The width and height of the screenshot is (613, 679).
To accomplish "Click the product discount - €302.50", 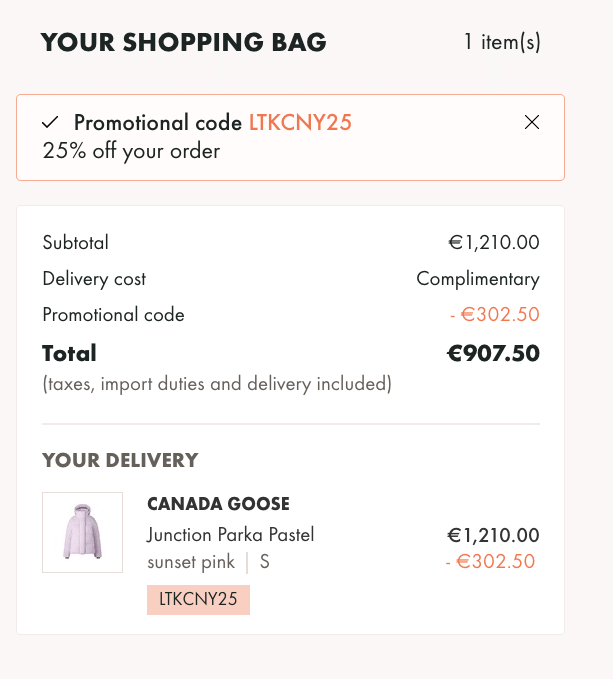I will pyautogui.click(x=490, y=562).
